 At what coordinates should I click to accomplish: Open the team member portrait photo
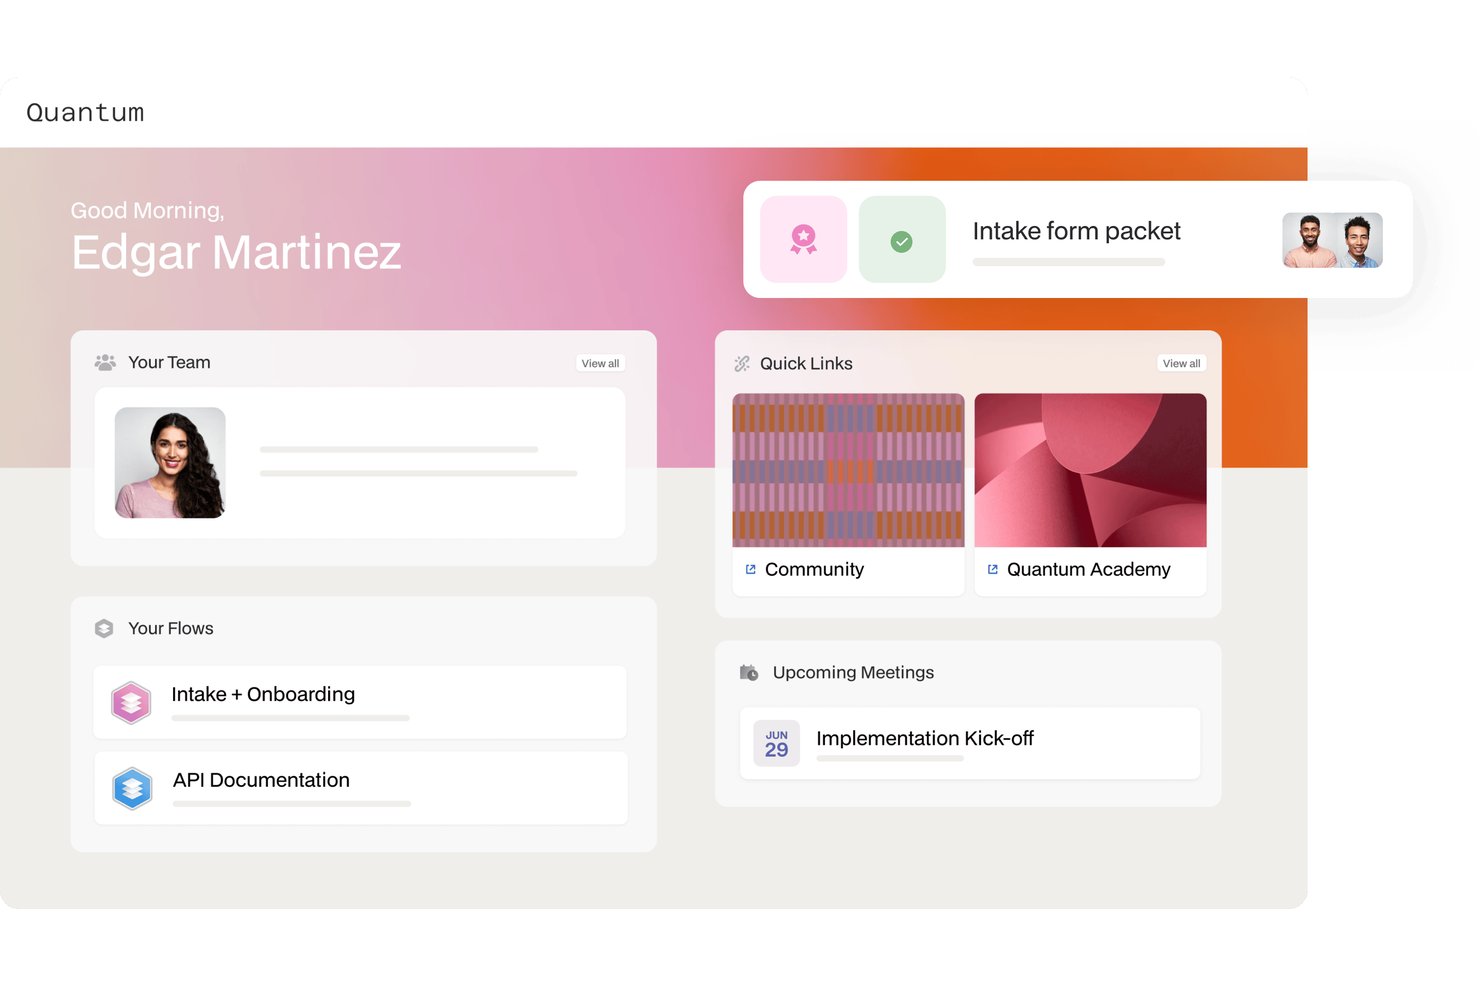tap(170, 462)
